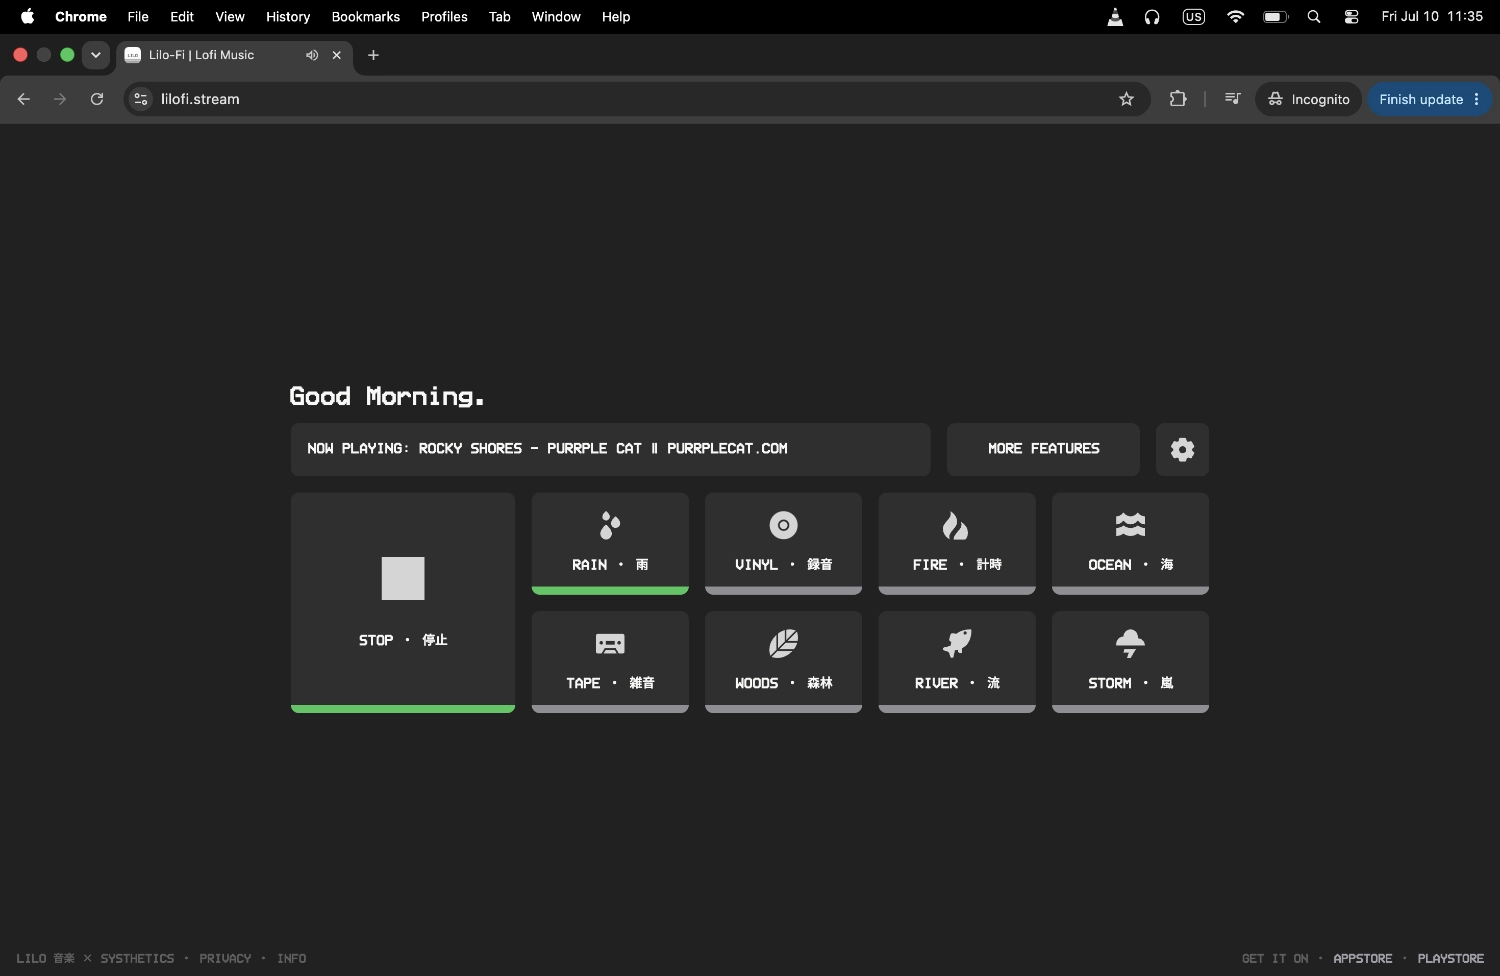Screen dimensions: 1500x976
Task: Open Chrome's three-dot menu
Action: tap(1477, 99)
